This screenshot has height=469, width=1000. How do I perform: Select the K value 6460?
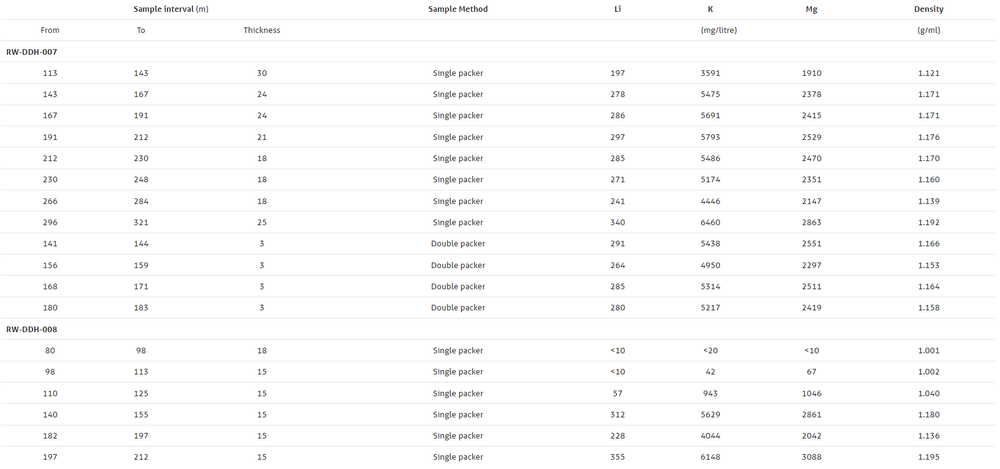click(710, 223)
